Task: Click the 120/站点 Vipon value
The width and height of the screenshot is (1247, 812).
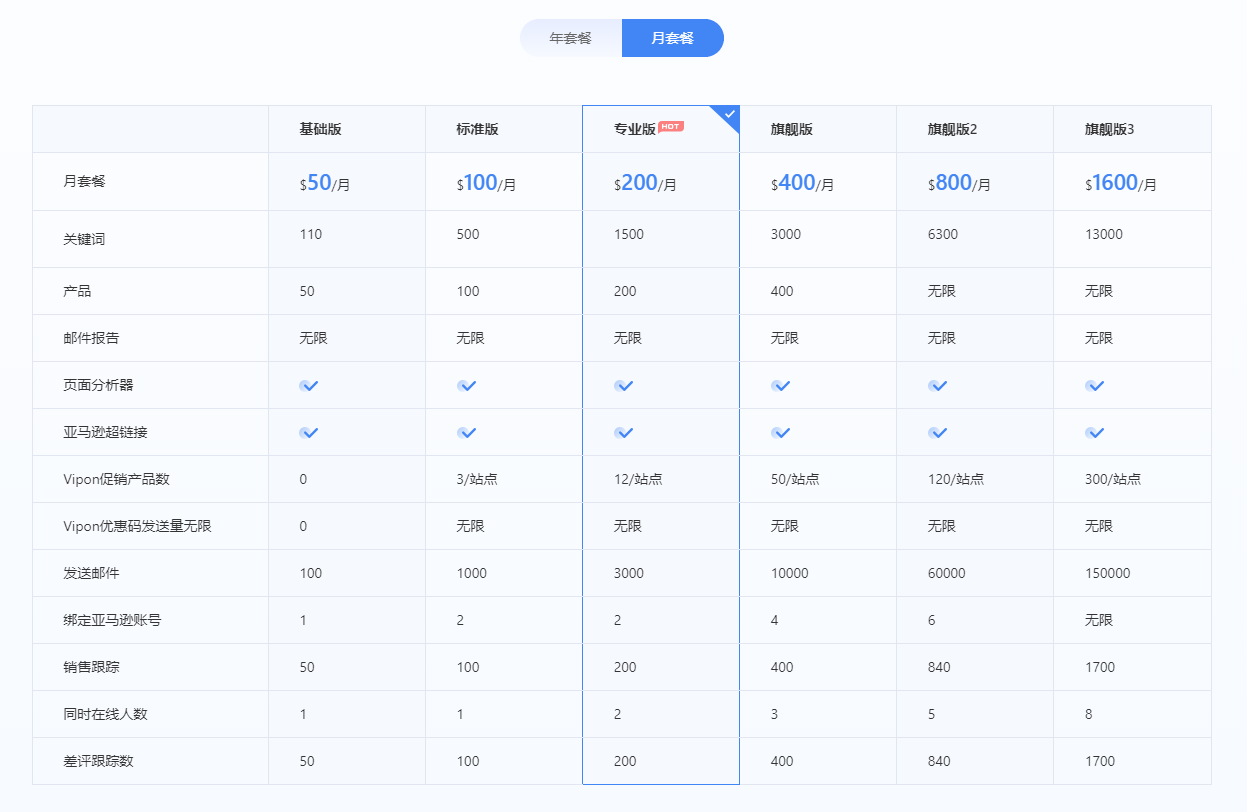Action: 956,479
